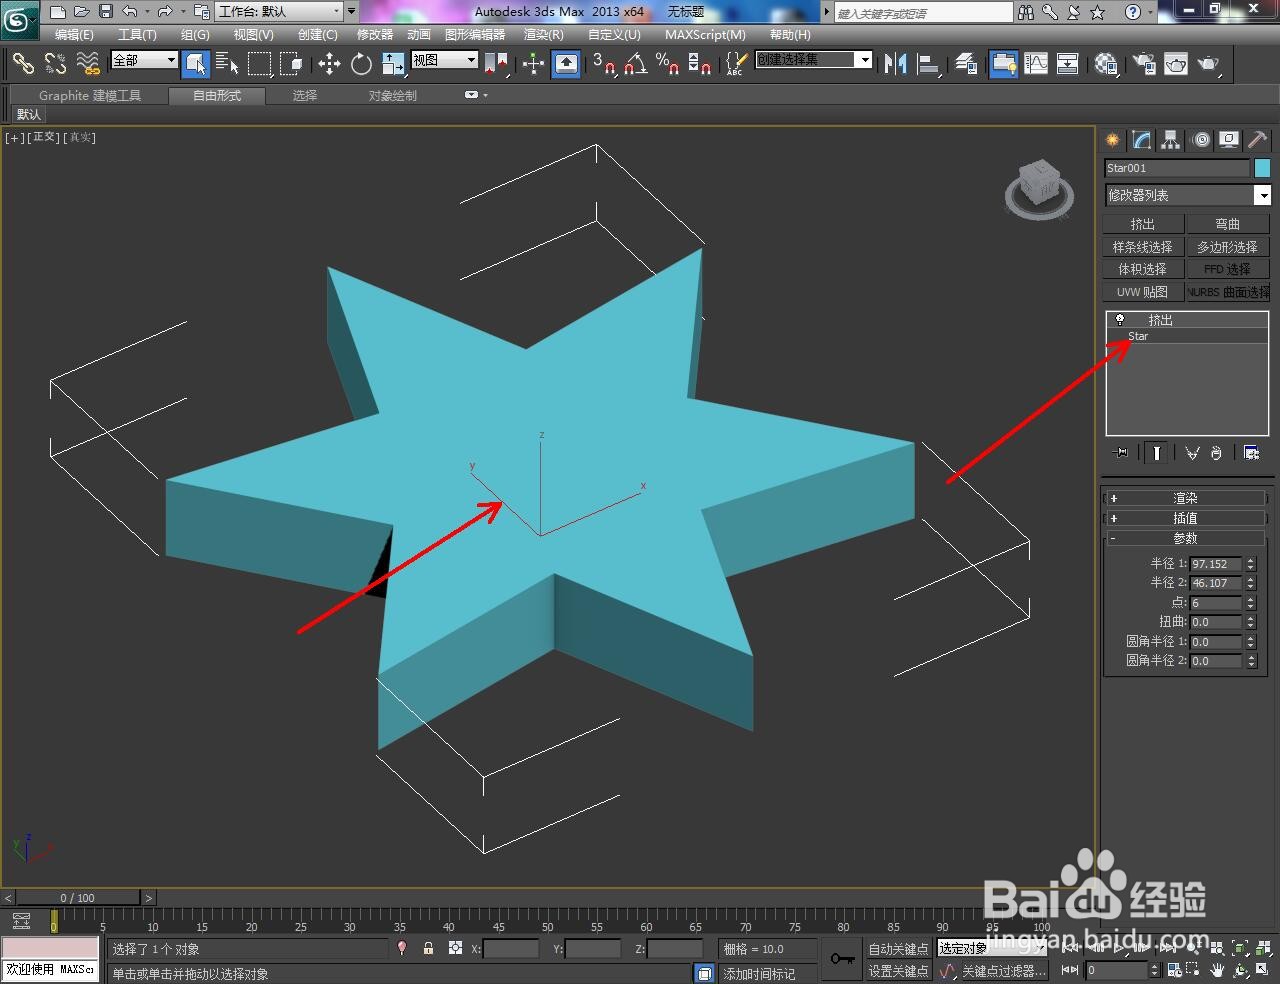Screen dimensions: 1280x984
Task: Select the Move tool icon
Action: pyautogui.click(x=329, y=64)
